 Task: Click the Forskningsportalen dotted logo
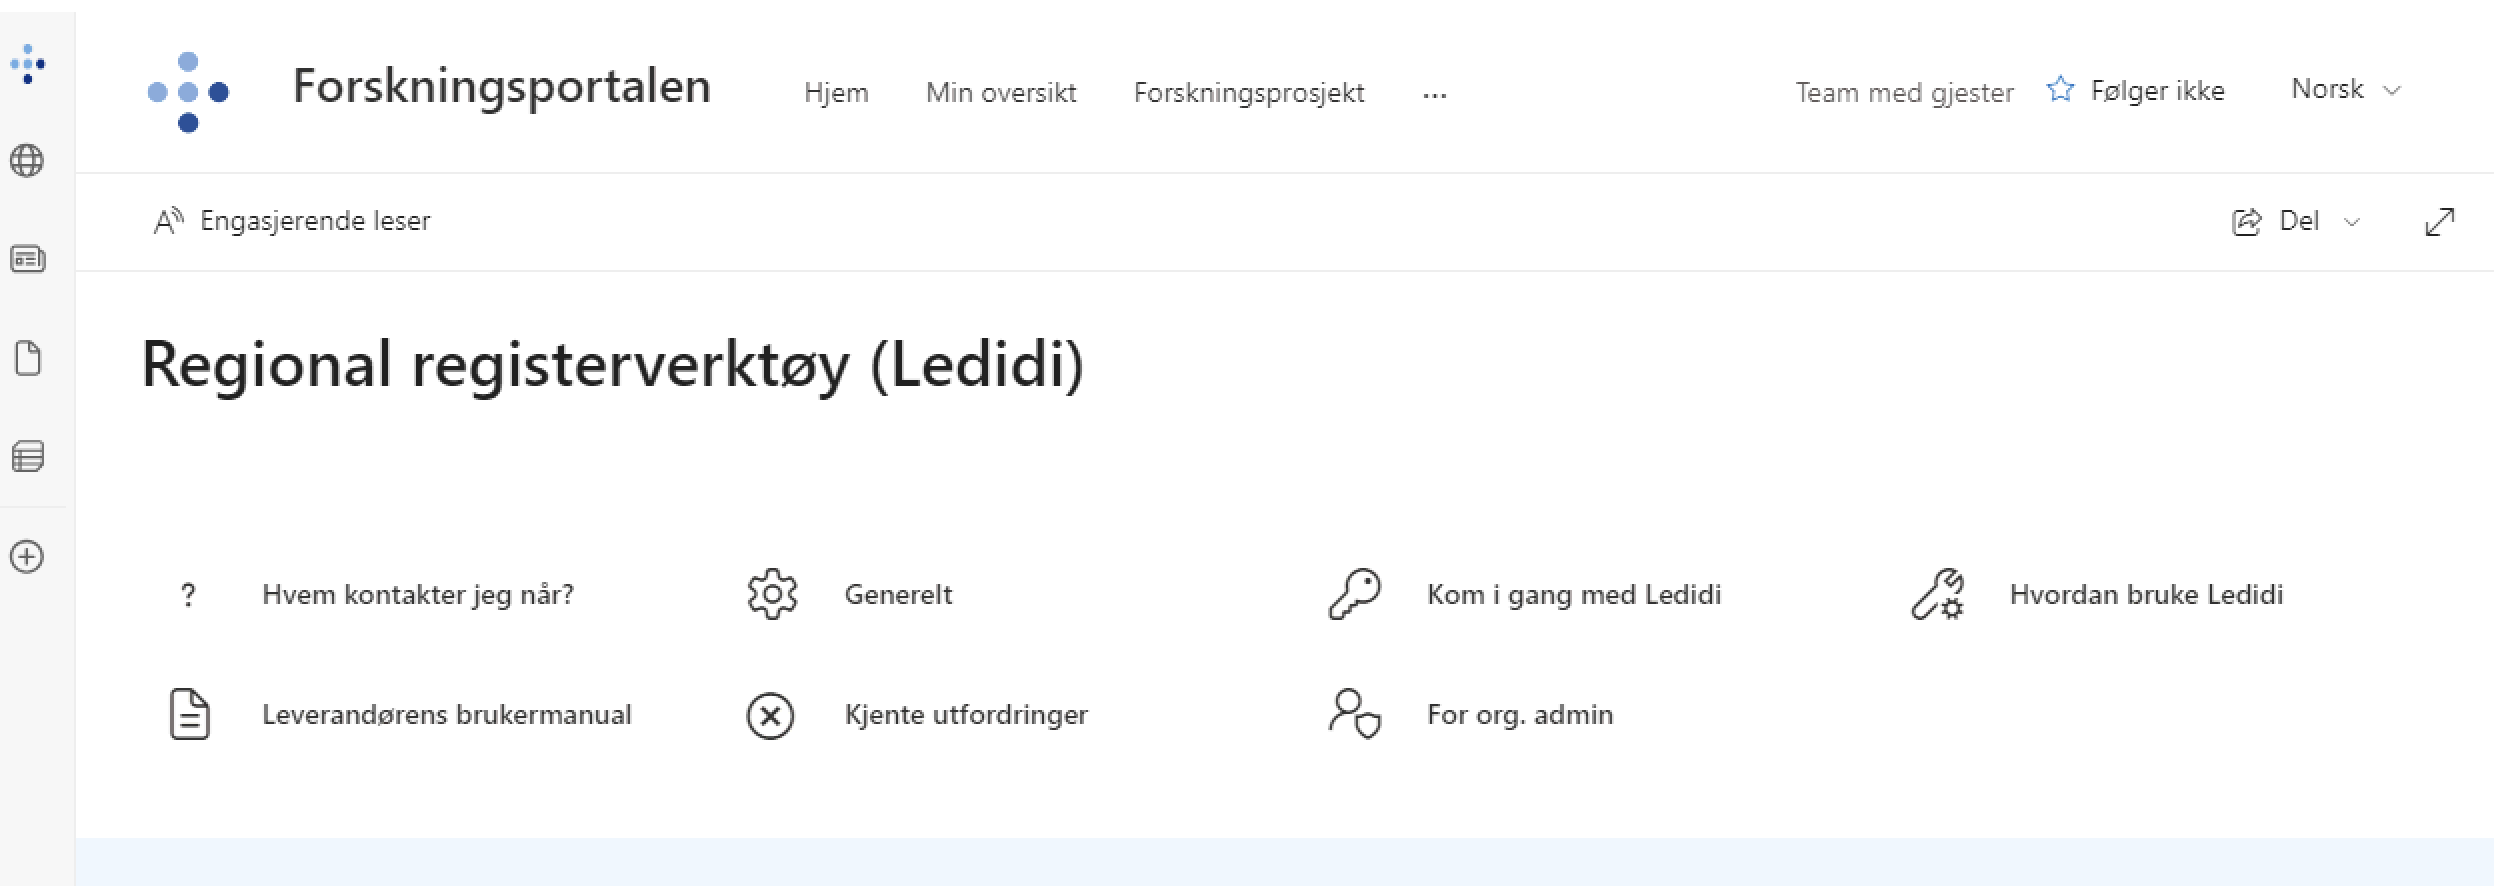pos(188,92)
